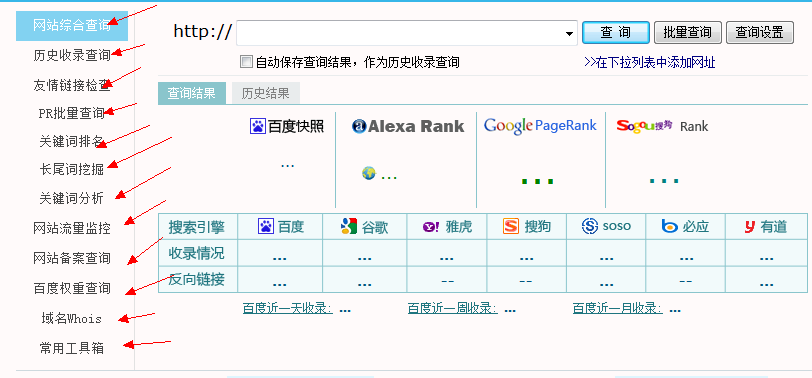Click the Google PageRank logo

click(540, 126)
